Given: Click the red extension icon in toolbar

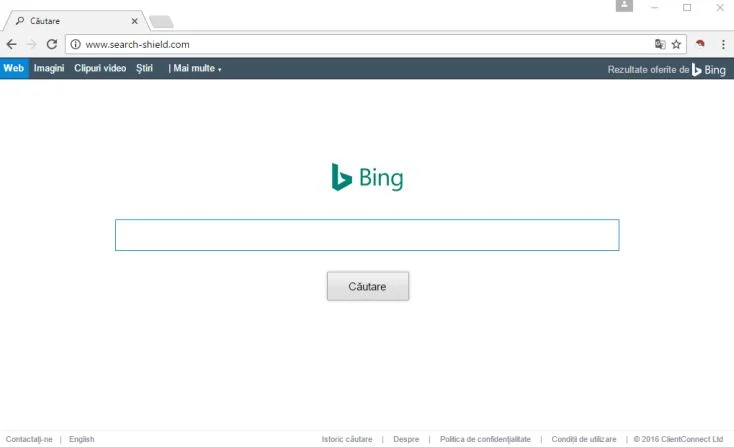Looking at the screenshot, I should [700, 44].
